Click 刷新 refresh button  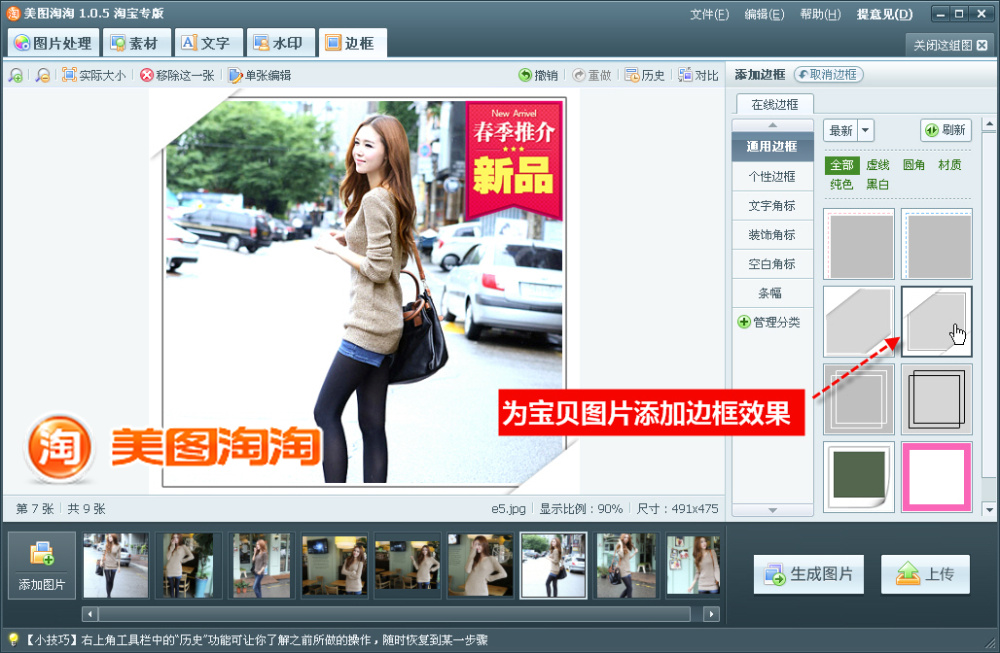click(x=945, y=130)
